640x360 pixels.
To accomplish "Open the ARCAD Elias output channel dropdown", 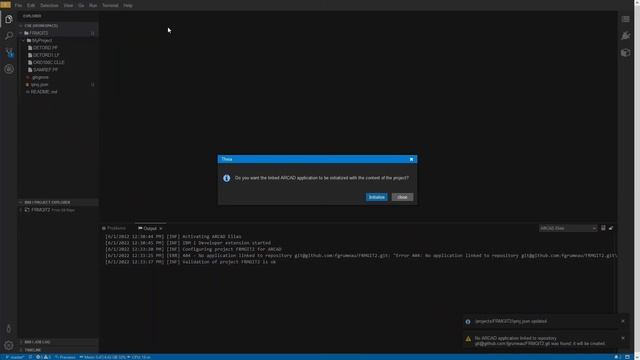I will (x=568, y=228).
